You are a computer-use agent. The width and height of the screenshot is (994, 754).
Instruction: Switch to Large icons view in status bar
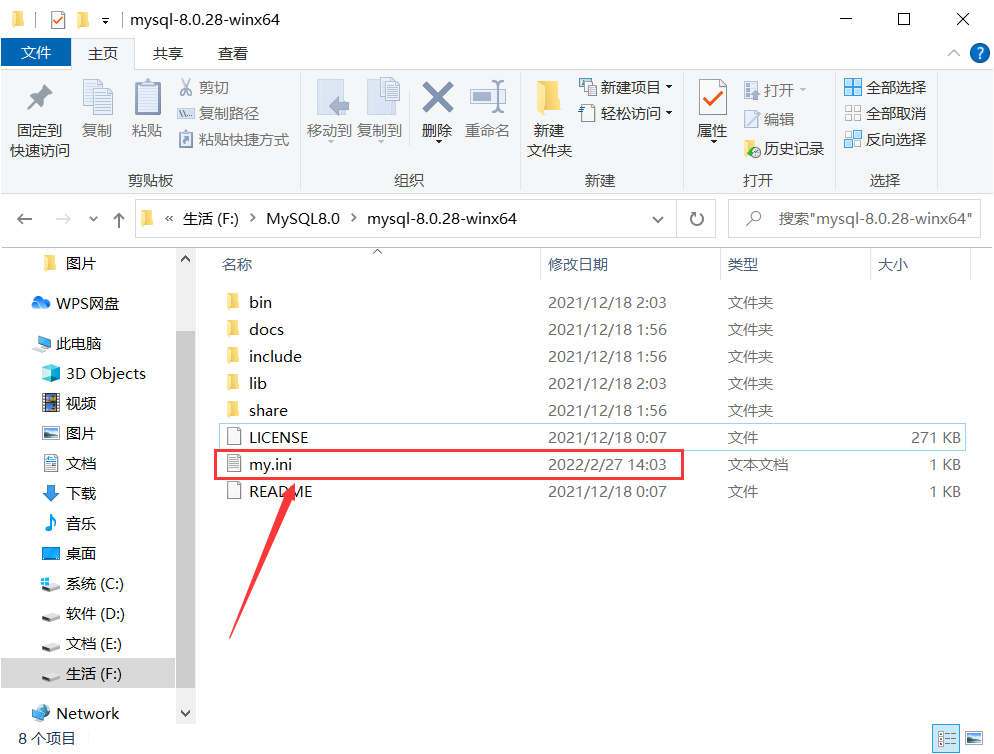pyautogui.click(x=974, y=738)
